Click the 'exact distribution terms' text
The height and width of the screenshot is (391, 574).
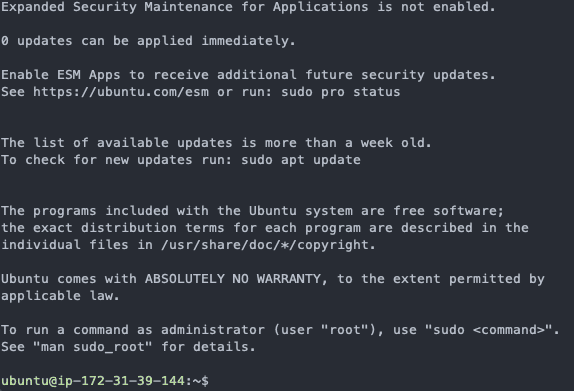point(128,228)
